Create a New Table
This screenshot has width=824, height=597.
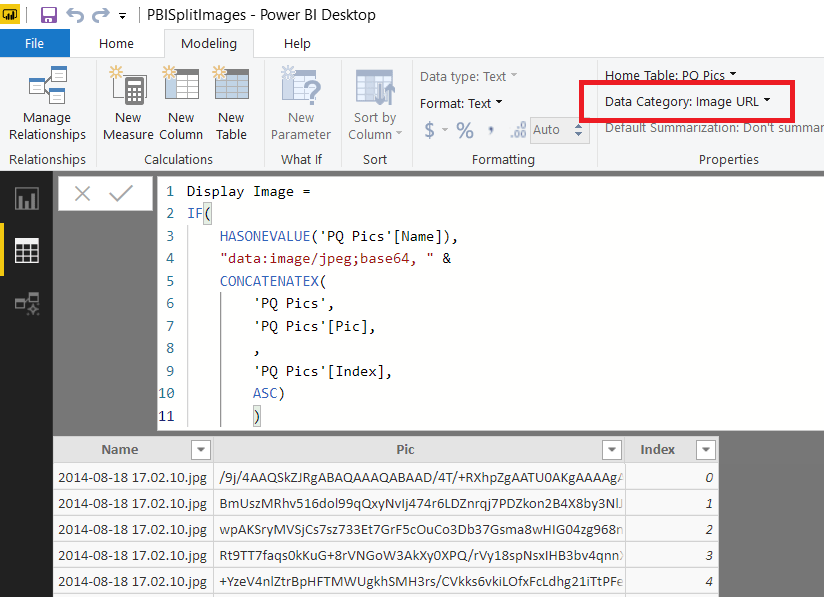[231, 104]
